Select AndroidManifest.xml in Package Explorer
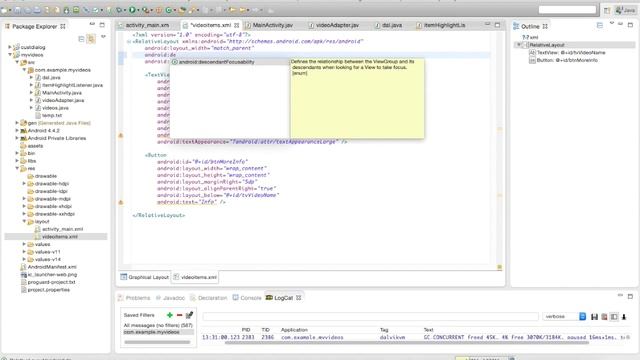The height and width of the screenshot is (360, 640). tap(48, 267)
